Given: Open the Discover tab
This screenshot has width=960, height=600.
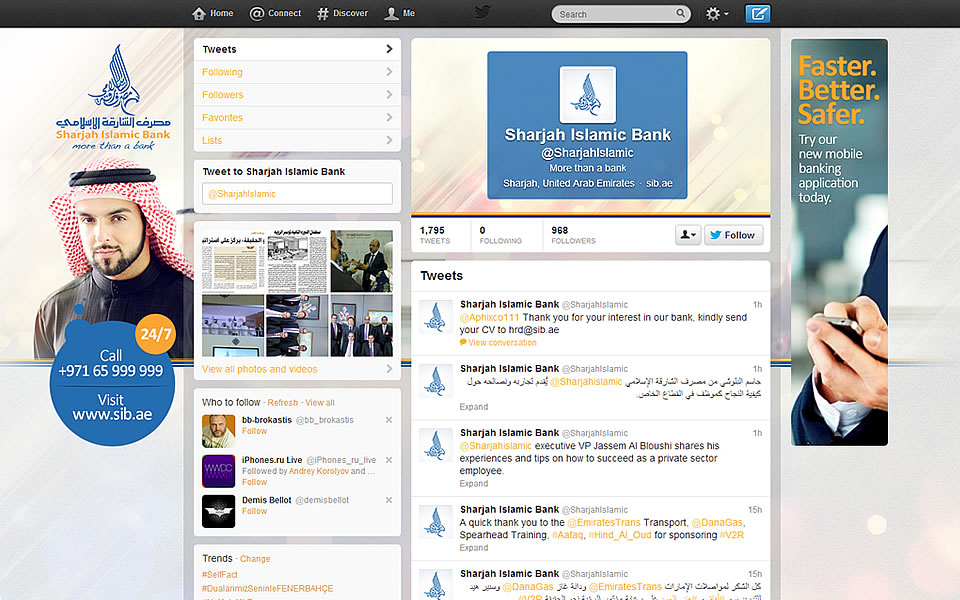Looking at the screenshot, I should point(342,14).
